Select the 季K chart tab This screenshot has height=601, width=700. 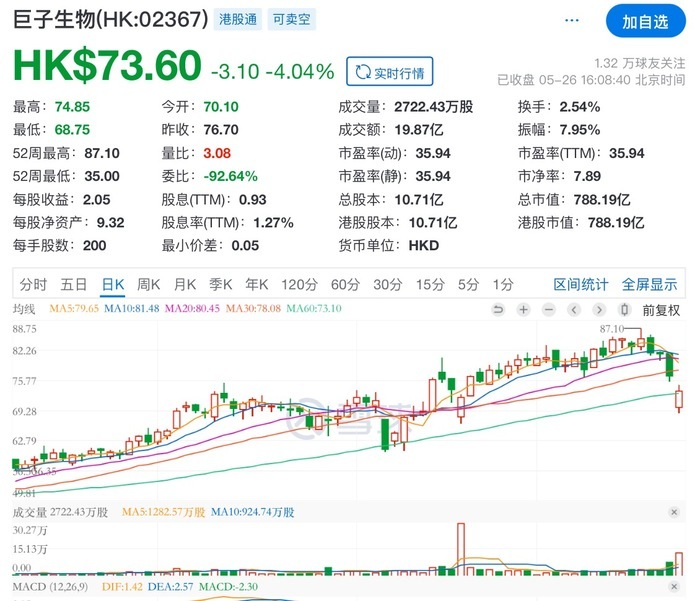pyautogui.click(x=221, y=284)
